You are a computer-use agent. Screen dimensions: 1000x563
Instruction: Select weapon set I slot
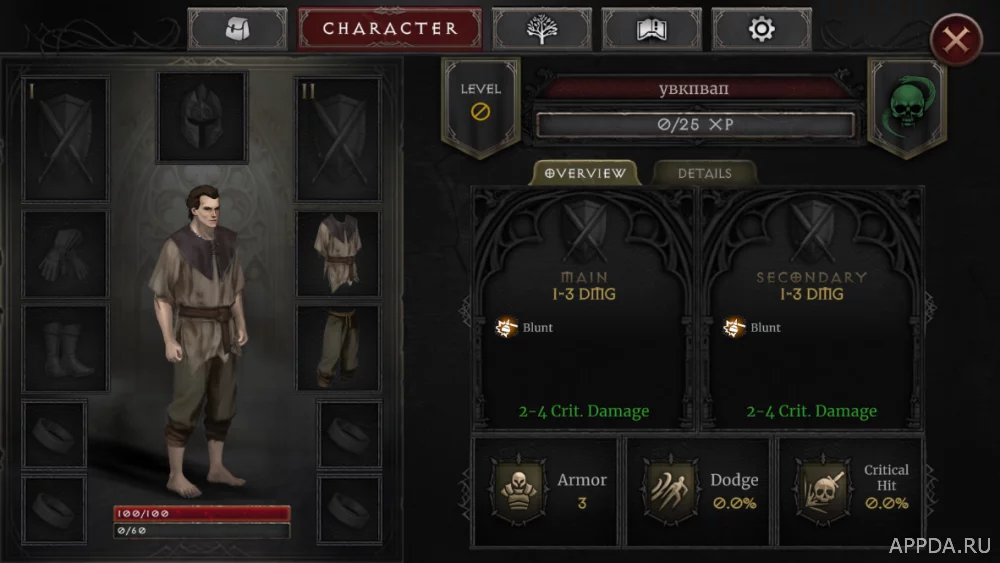[x=65, y=139]
